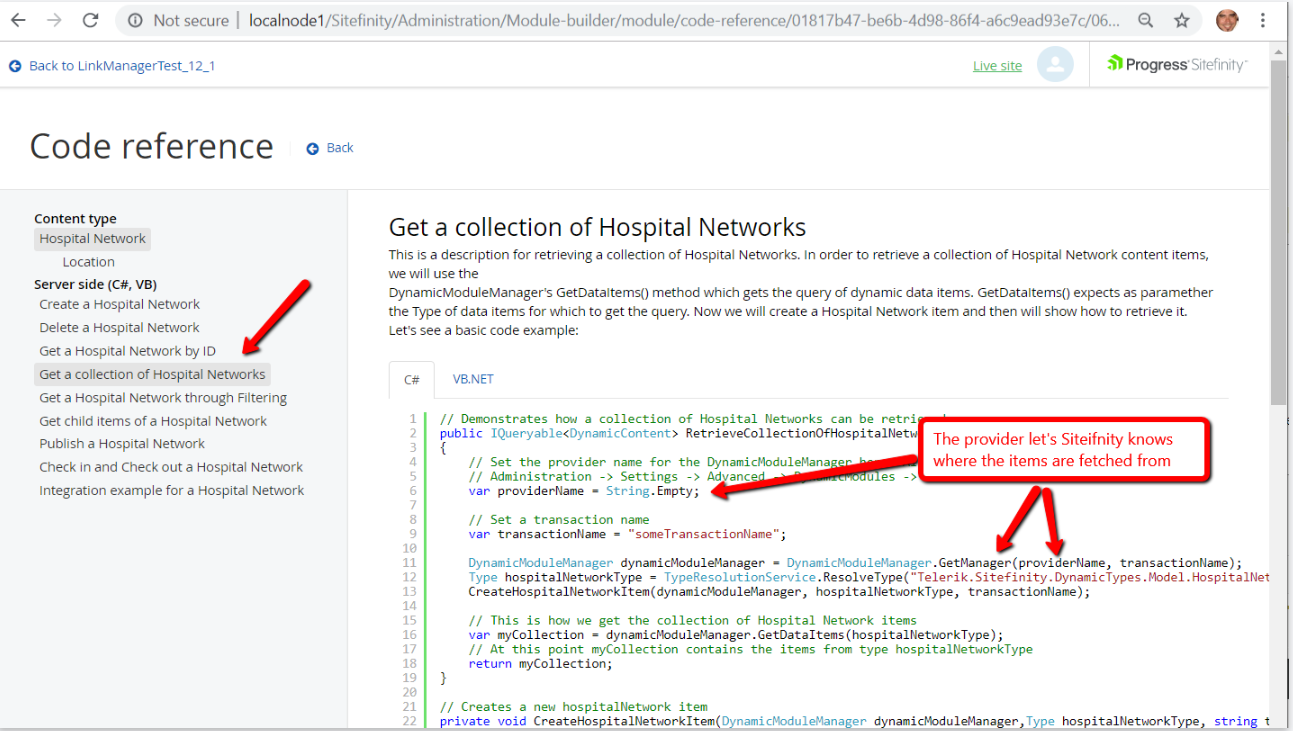
Task: Reload the page with the refresh icon
Action: pyautogui.click(x=90, y=20)
